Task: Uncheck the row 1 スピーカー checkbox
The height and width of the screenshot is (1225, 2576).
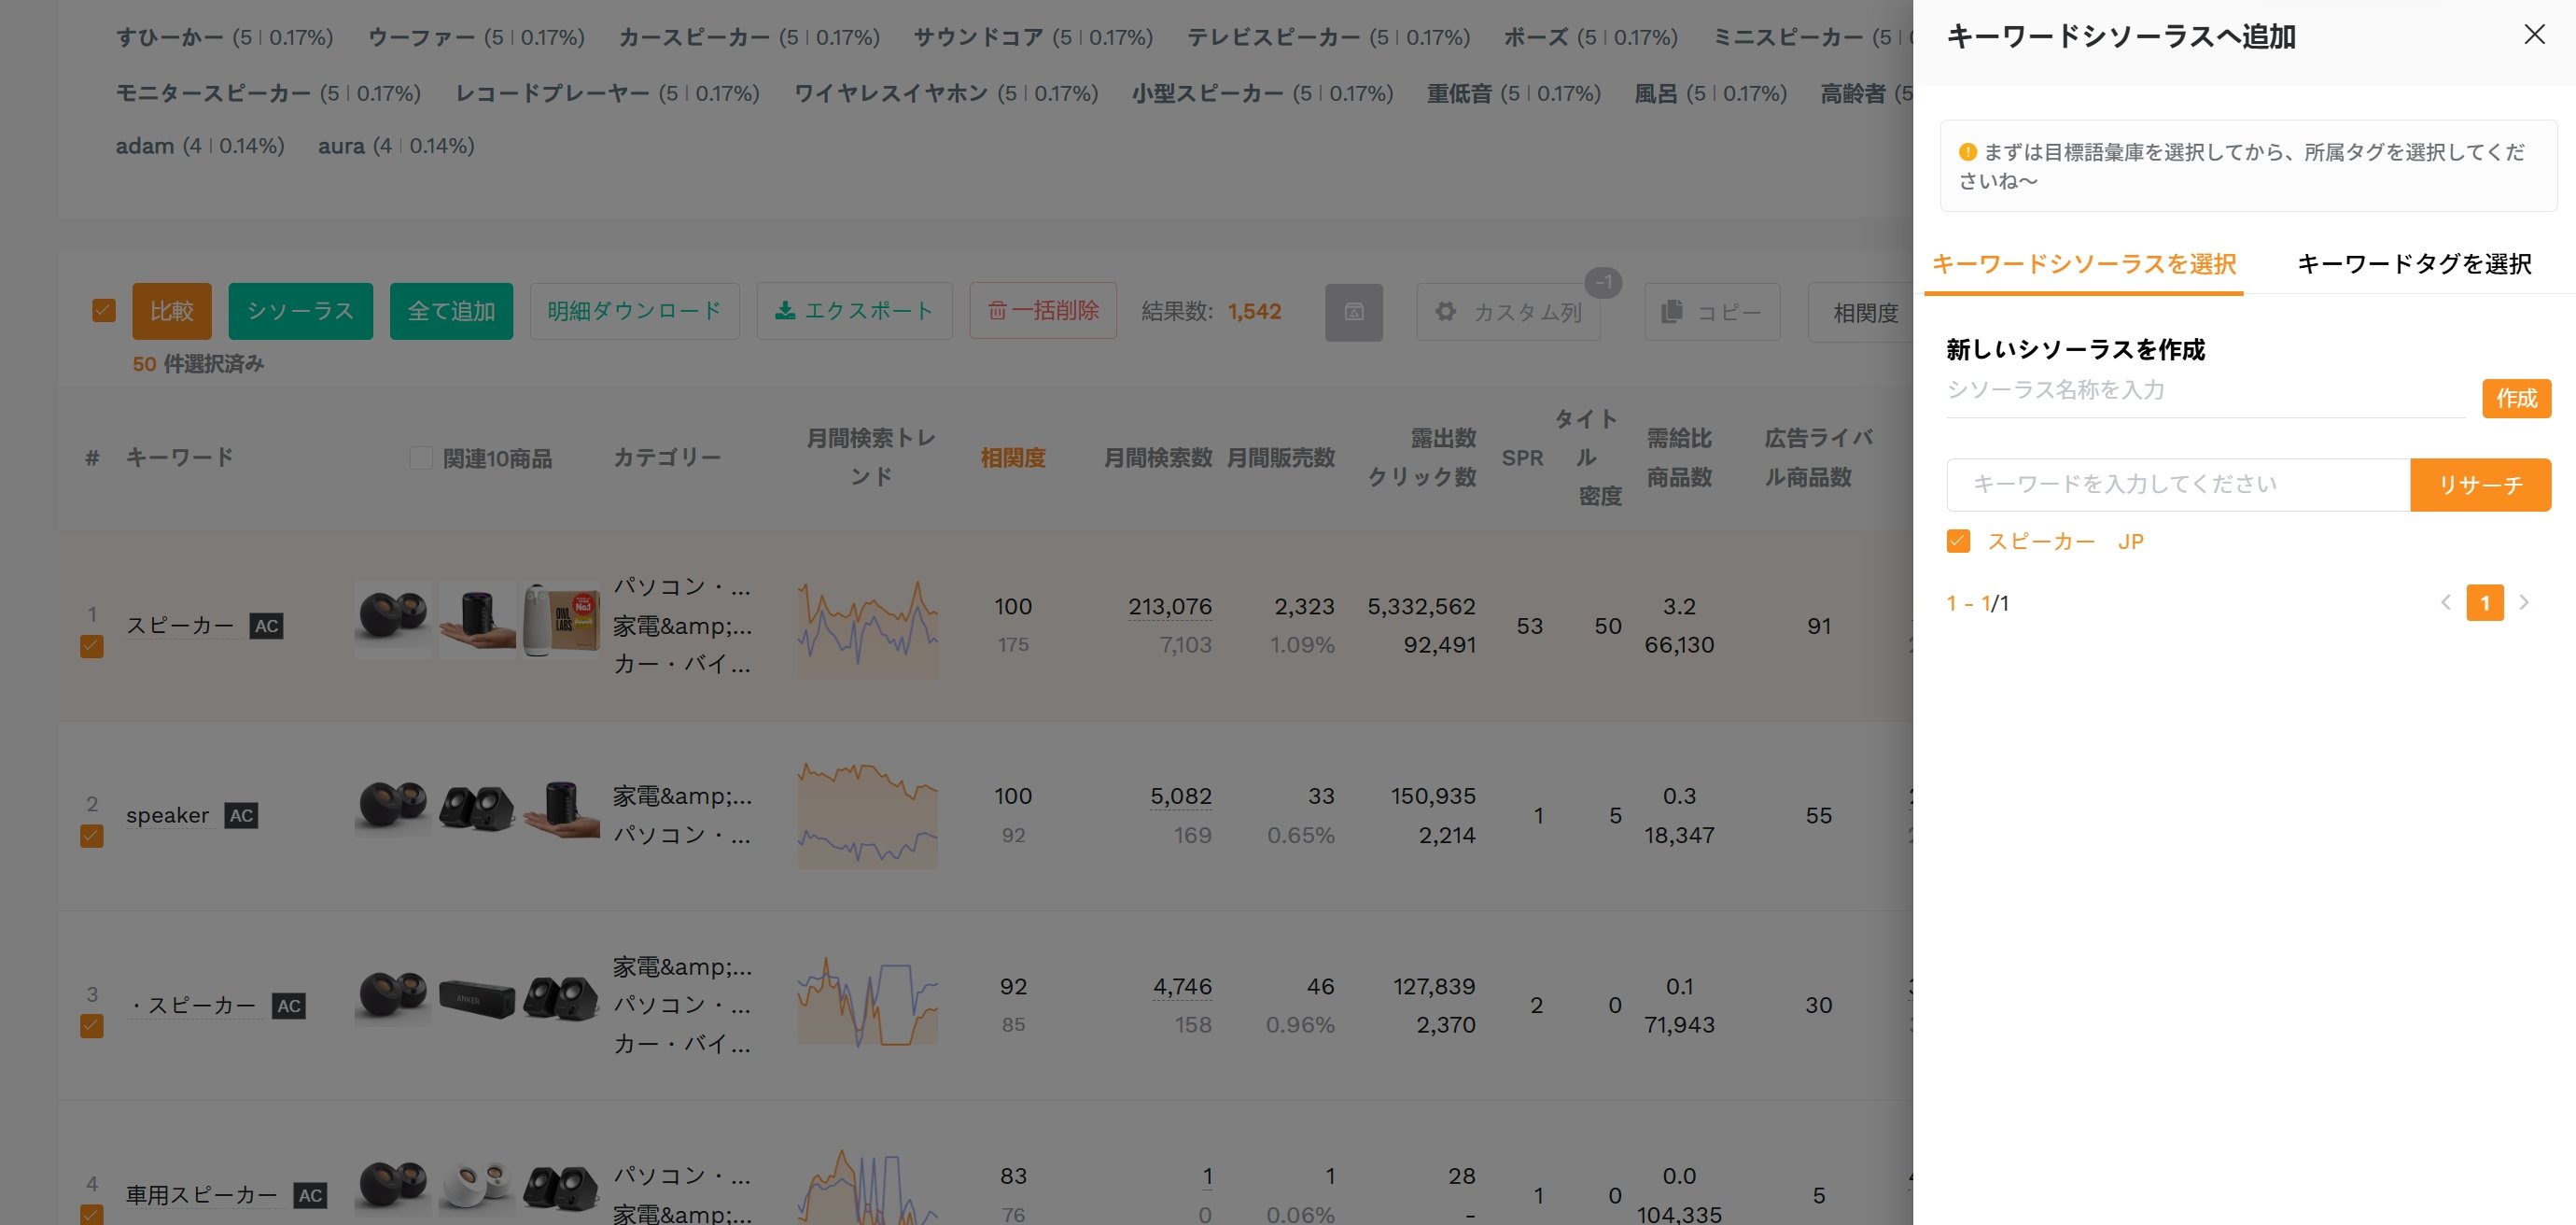Action: pos(92,646)
